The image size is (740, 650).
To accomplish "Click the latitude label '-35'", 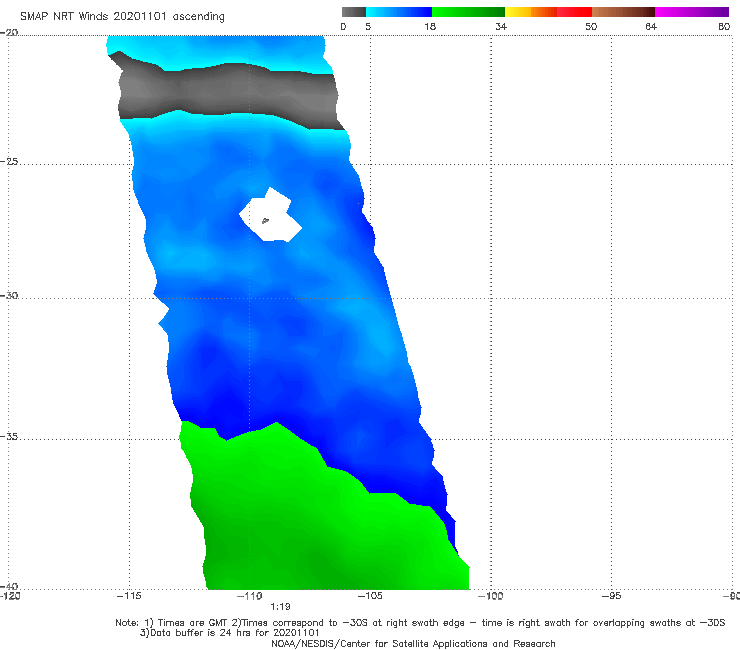I will [x=9, y=436].
